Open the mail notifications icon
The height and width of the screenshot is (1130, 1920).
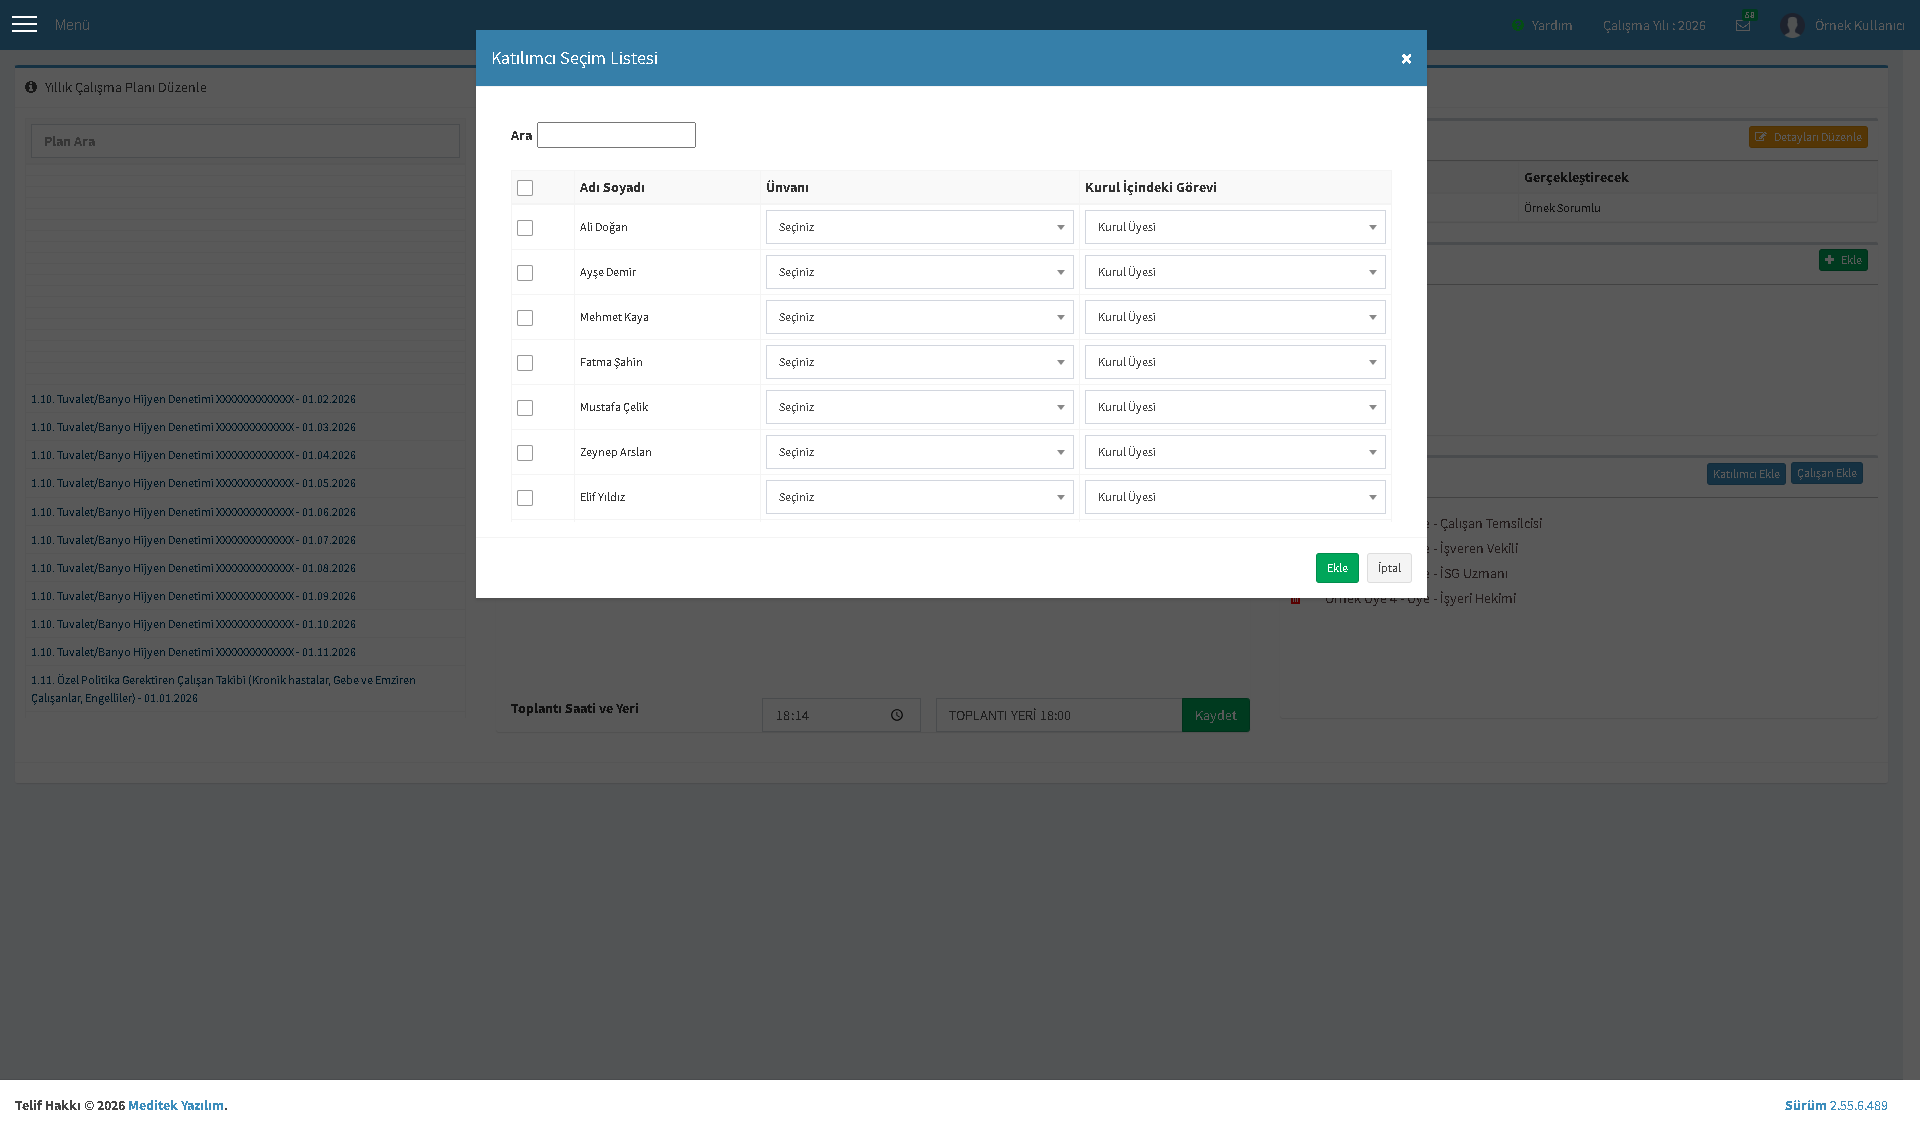[1743, 25]
